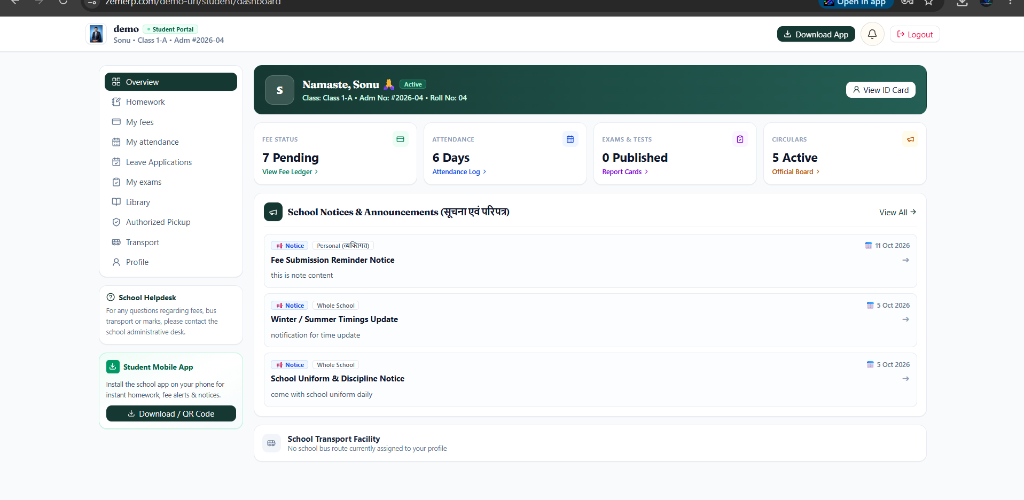Screen dimensions: 1024x500
Task: Click the S avatar in welcome banner
Action: [280, 90]
